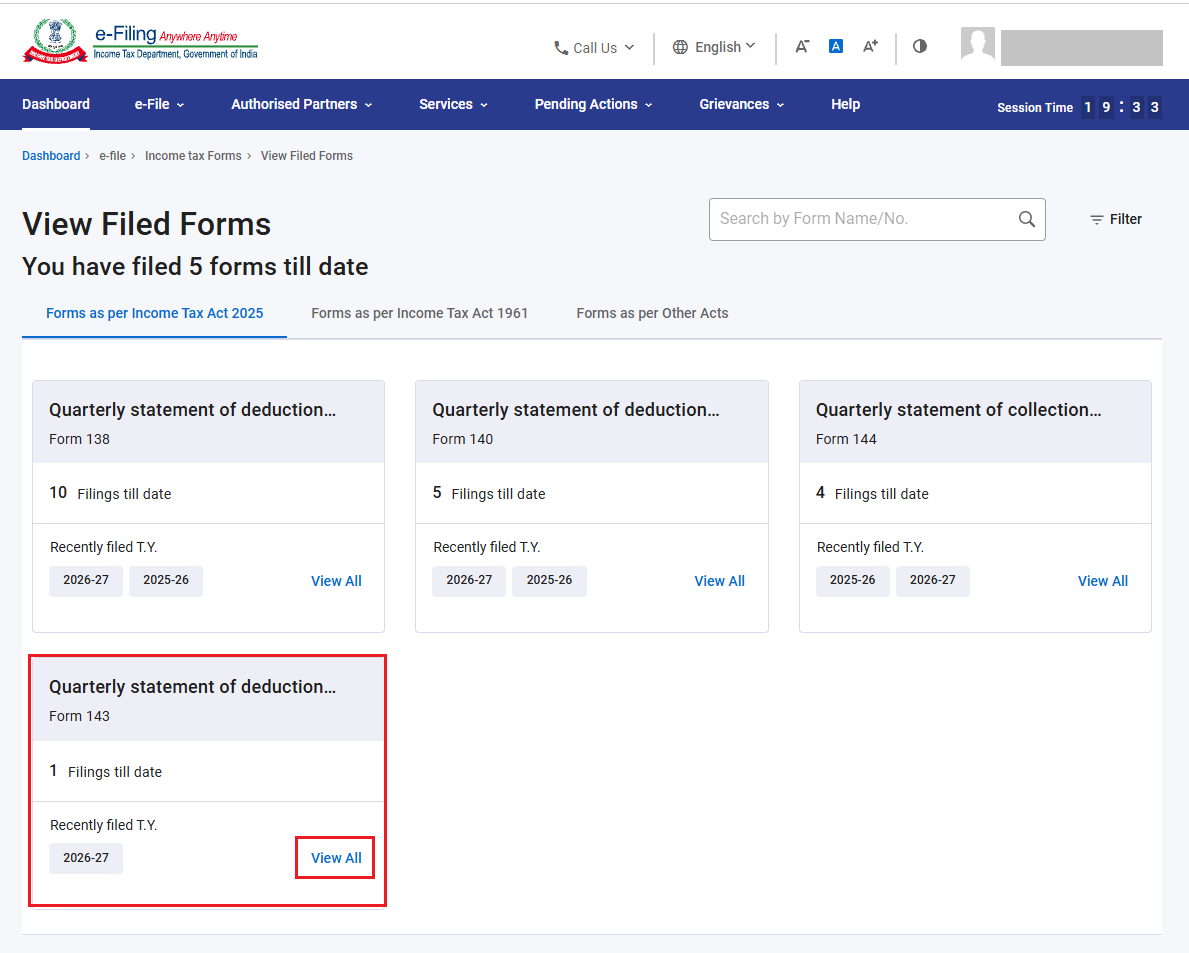Click the user profile avatar
Screen dimensions: 1189x953
[x=977, y=45]
